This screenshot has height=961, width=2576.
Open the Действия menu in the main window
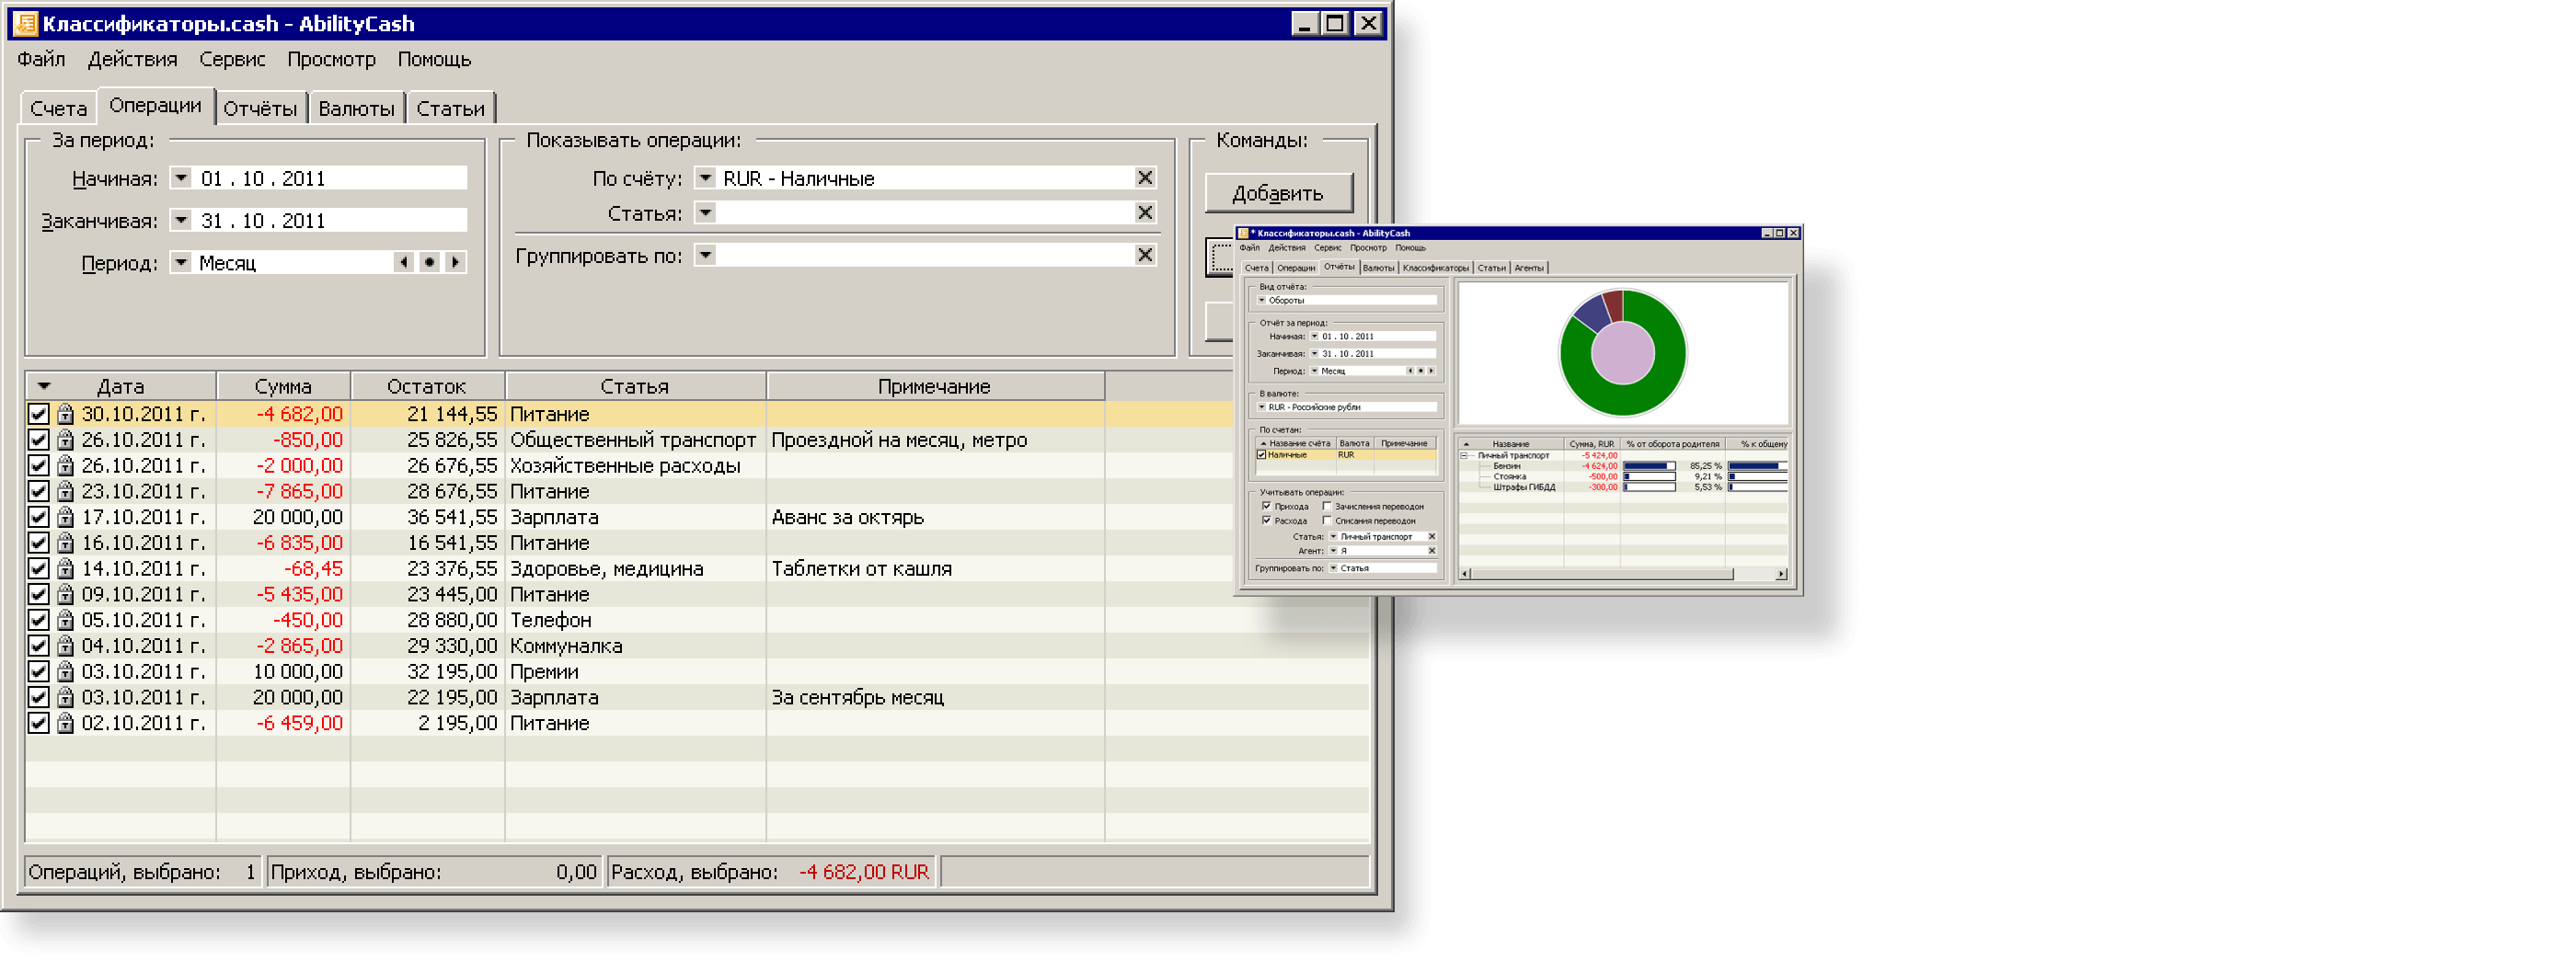click(132, 59)
